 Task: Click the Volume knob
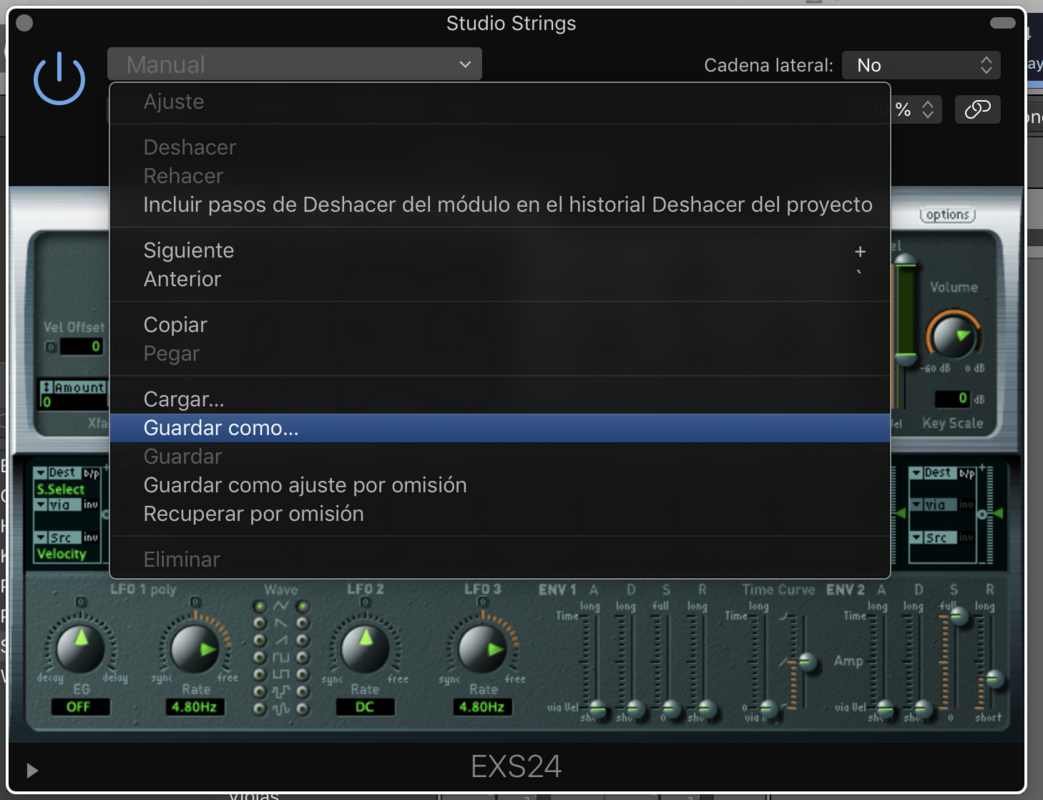pyautogui.click(x=953, y=336)
